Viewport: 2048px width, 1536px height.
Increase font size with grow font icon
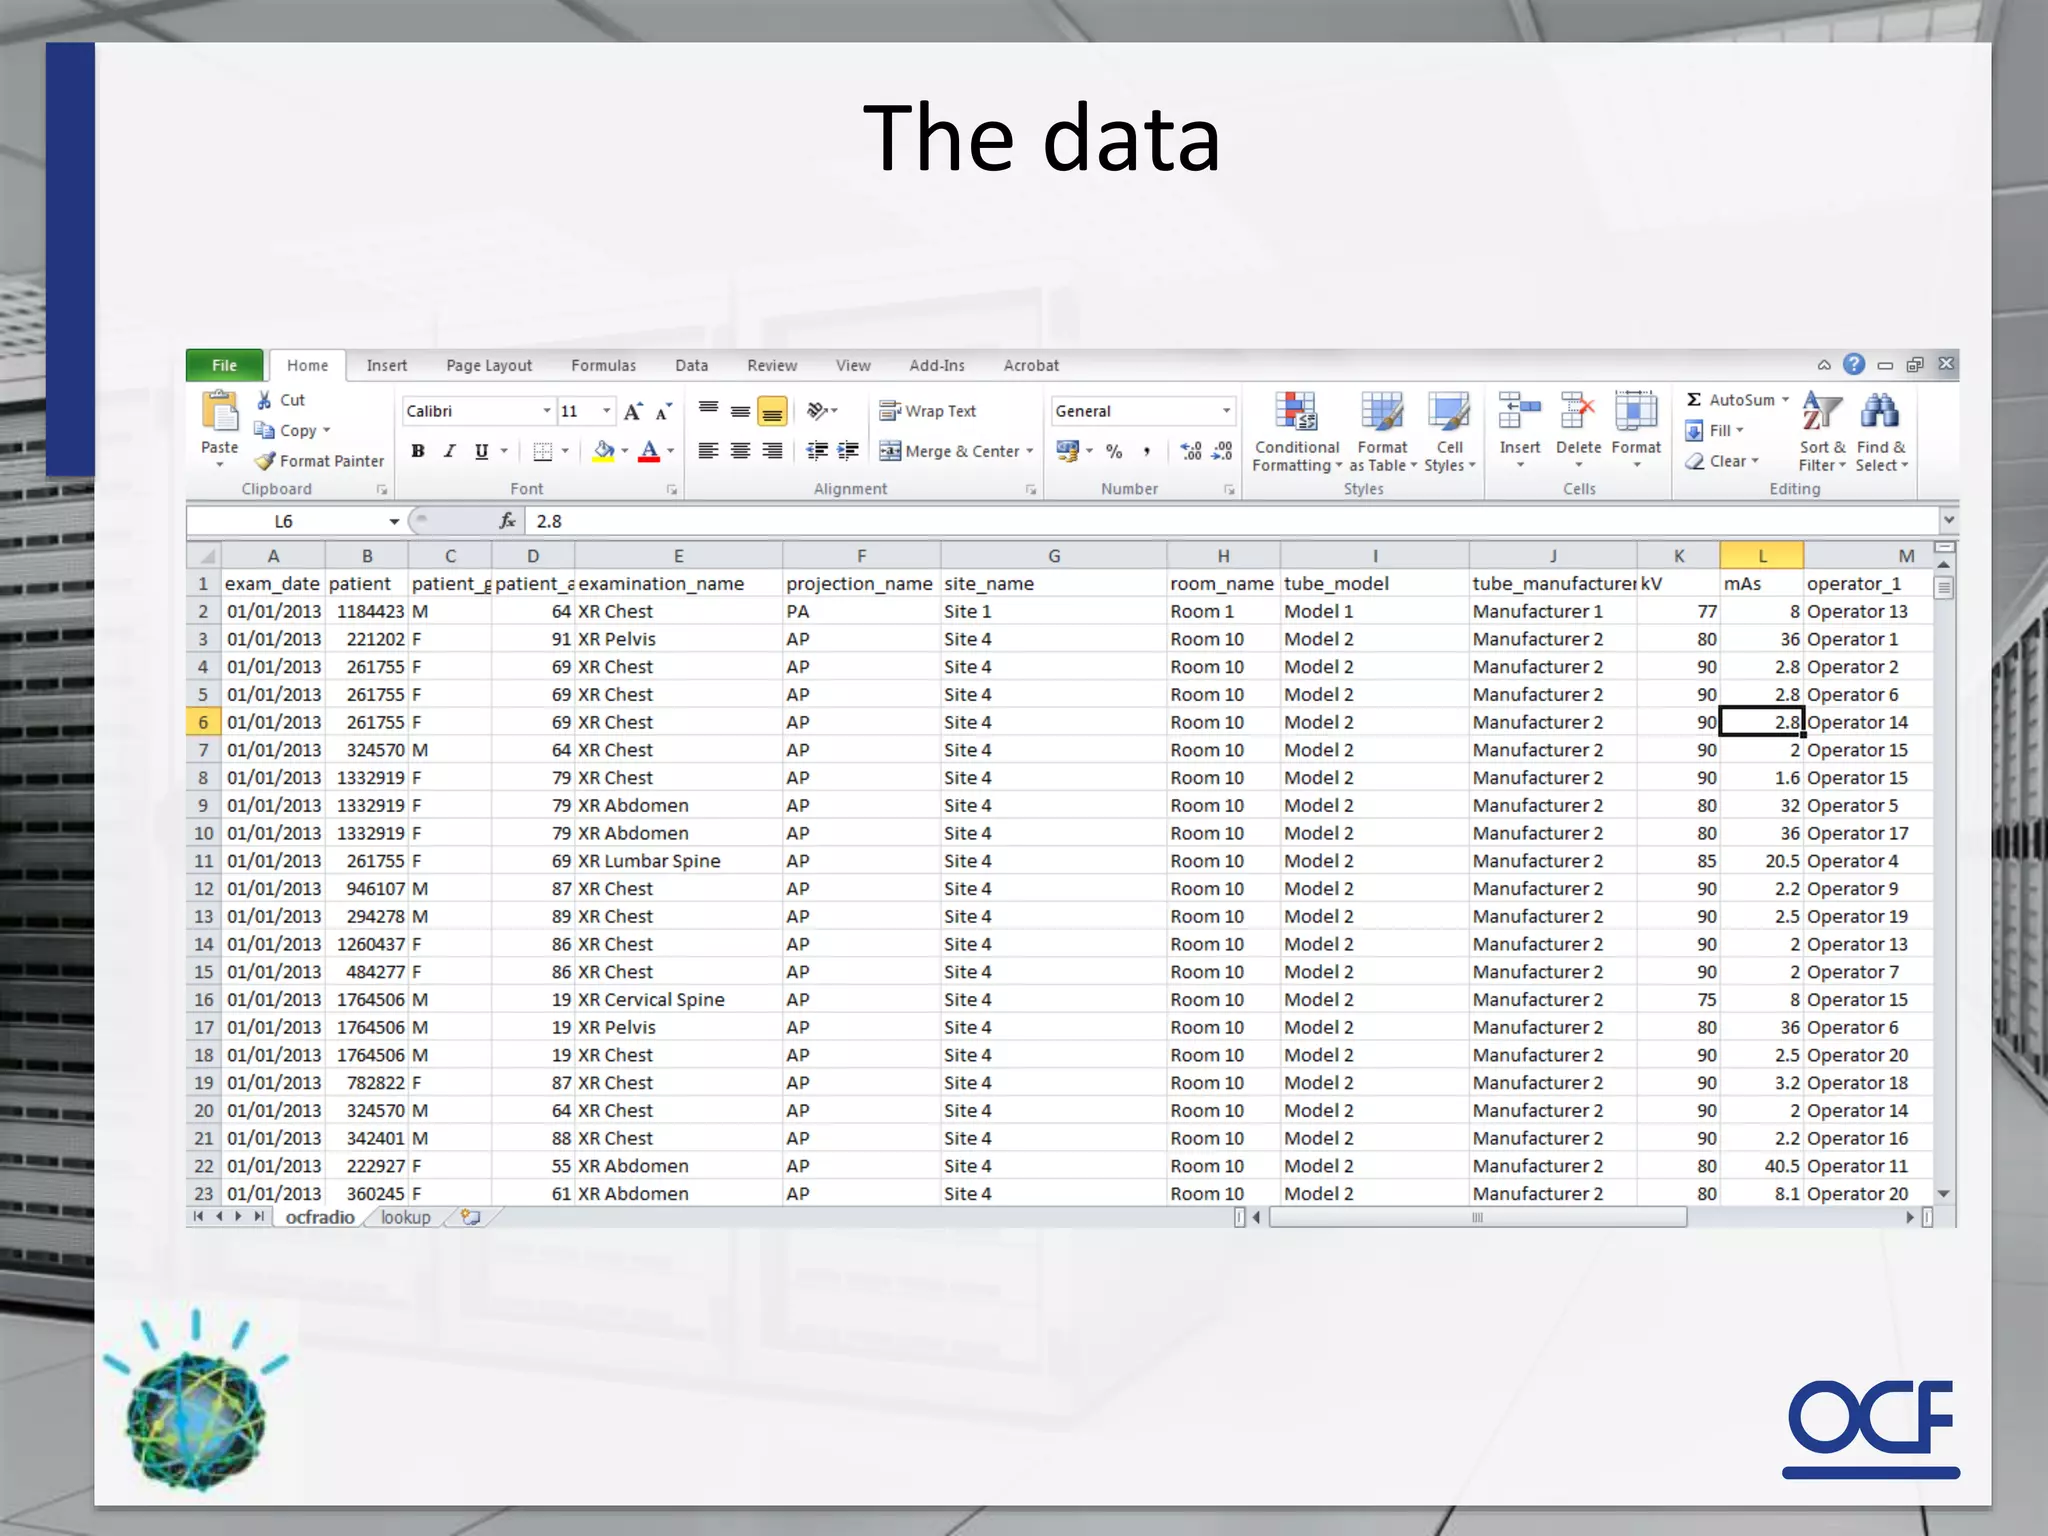pyautogui.click(x=633, y=411)
